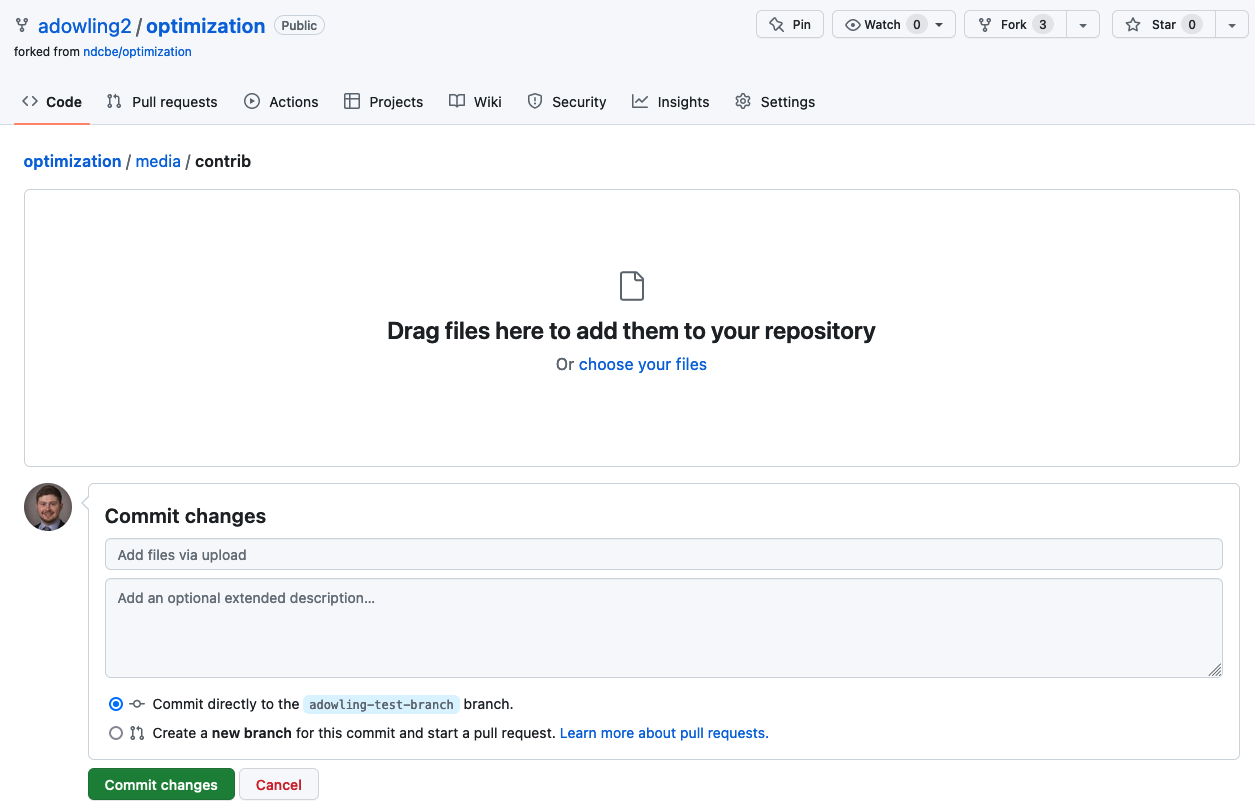Click the git-commit icon beside Commit directly
This screenshot has height=812, width=1255.
pos(137,704)
